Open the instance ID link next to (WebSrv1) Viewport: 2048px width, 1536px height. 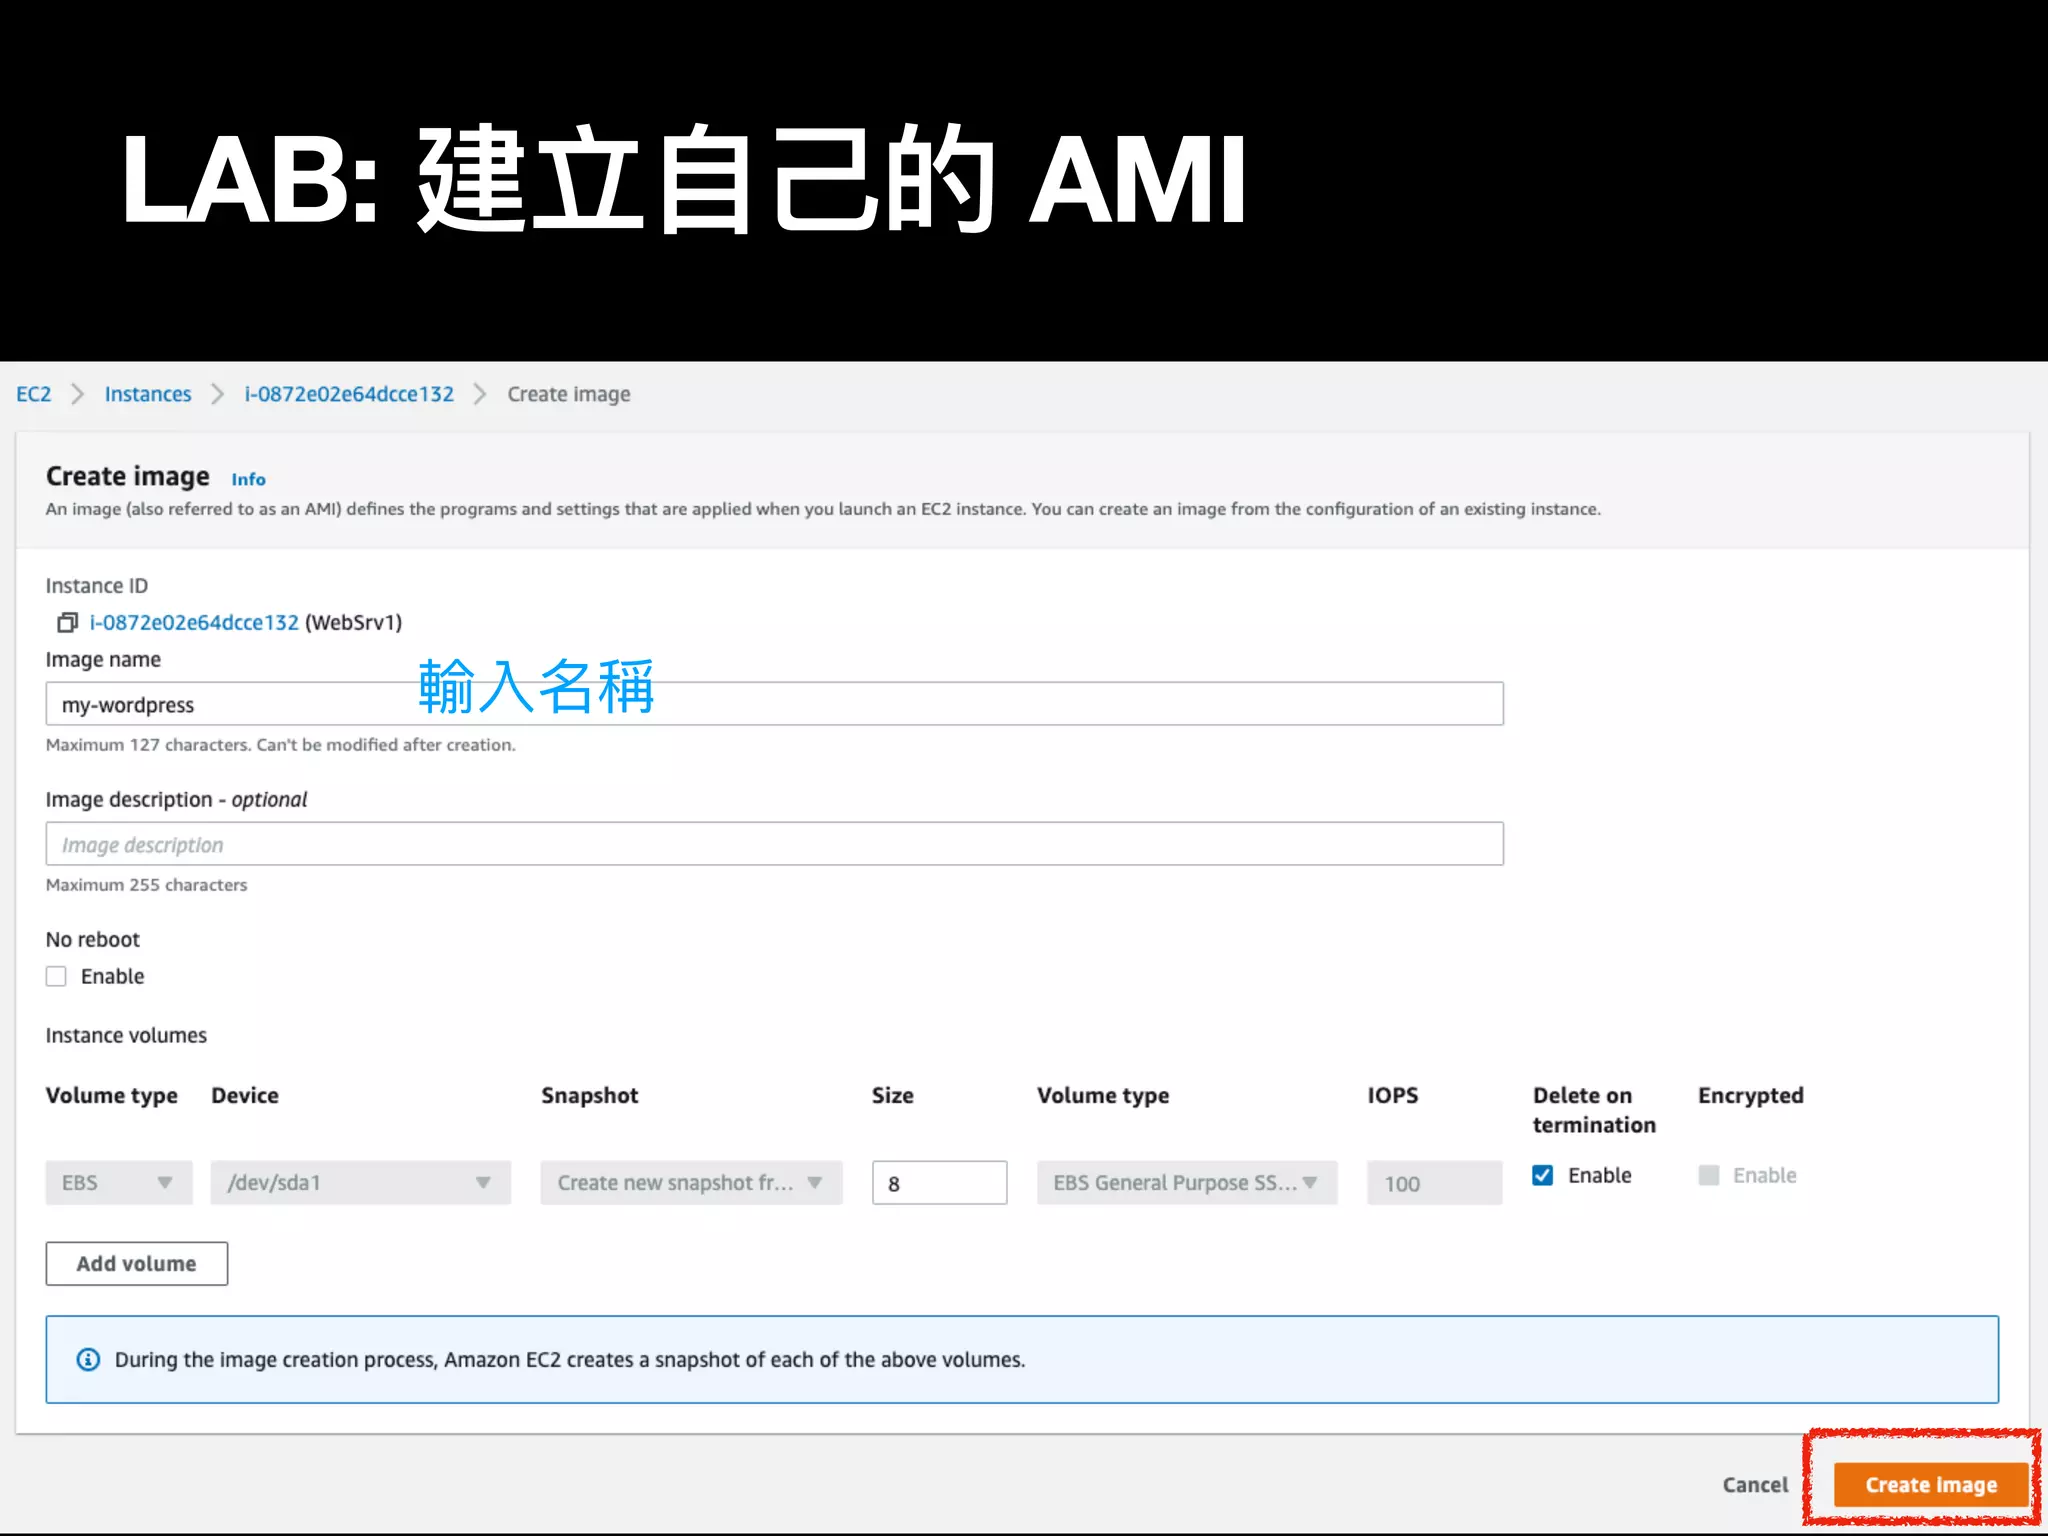click(x=194, y=623)
